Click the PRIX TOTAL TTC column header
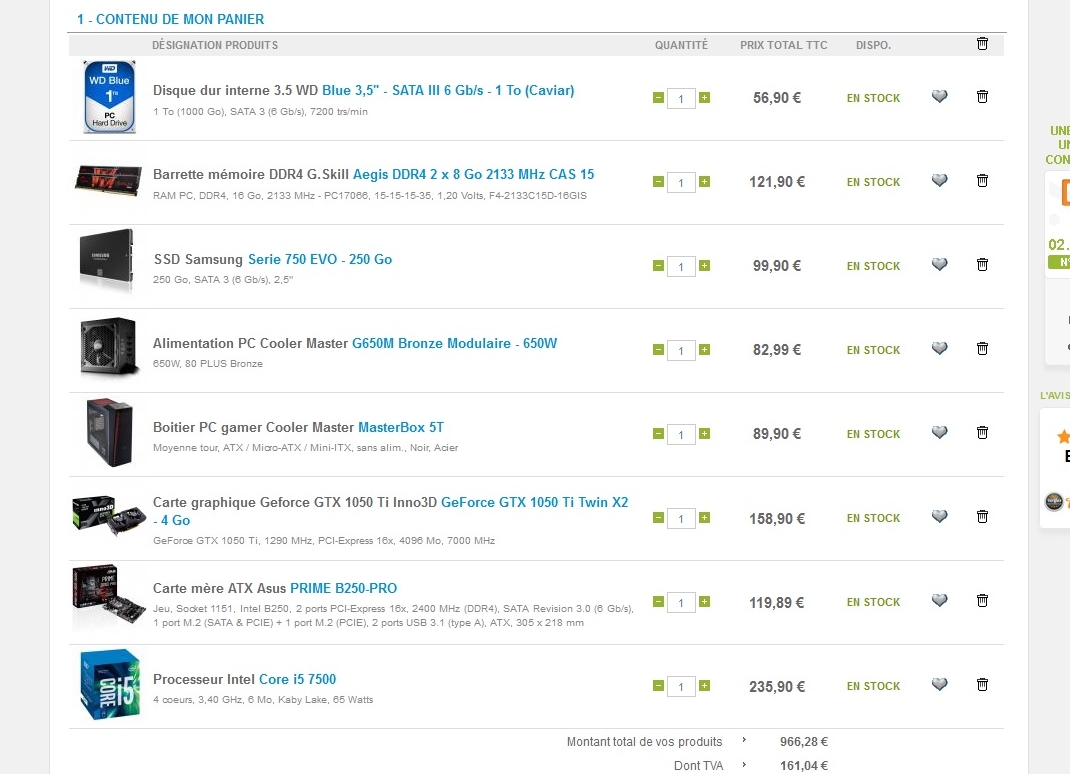The image size is (1070, 774). click(783, 45)
